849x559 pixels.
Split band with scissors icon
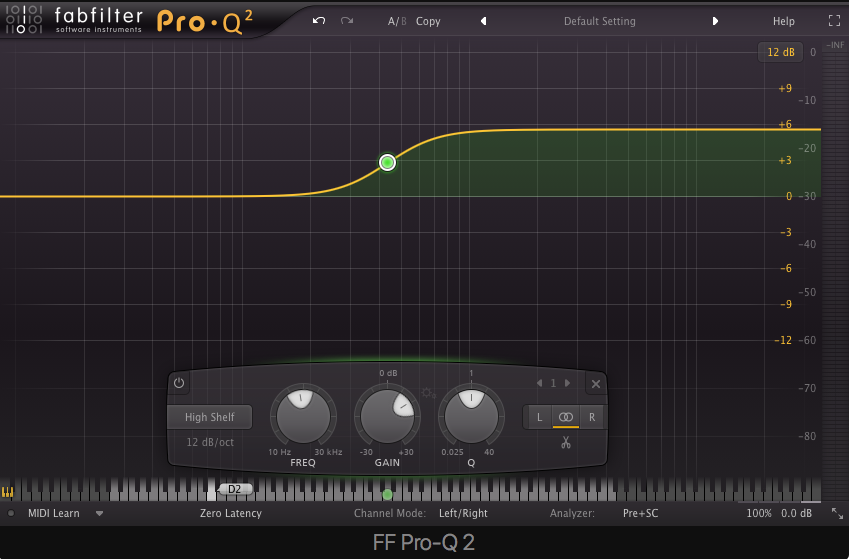[x=566, y=443]
